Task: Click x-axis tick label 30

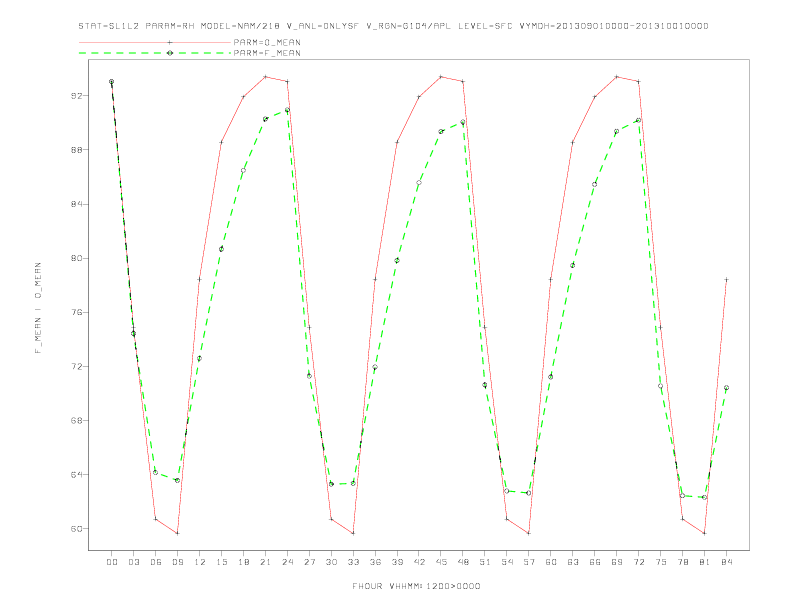Action: tap(331, 562)
